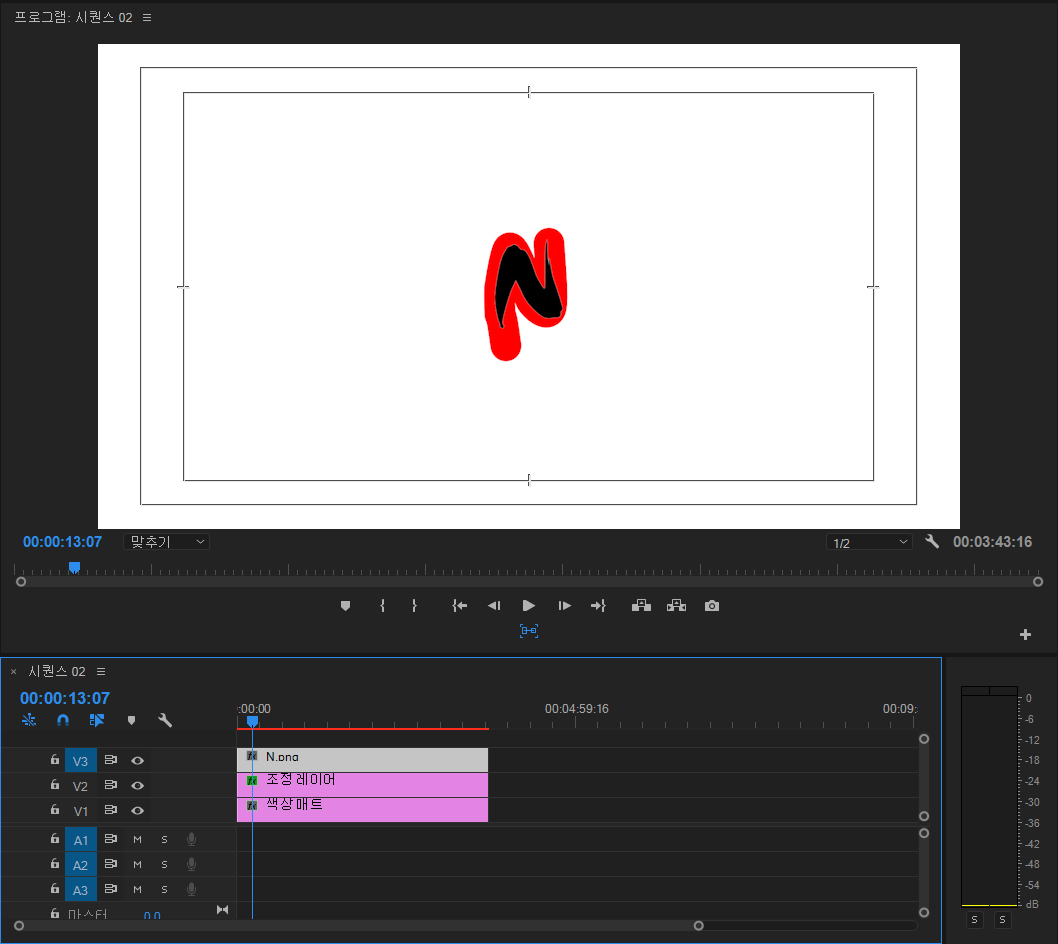This screenshot has width=1058, height=944.
Task: Mute audio track A1
Action: (x=138, y=839)
